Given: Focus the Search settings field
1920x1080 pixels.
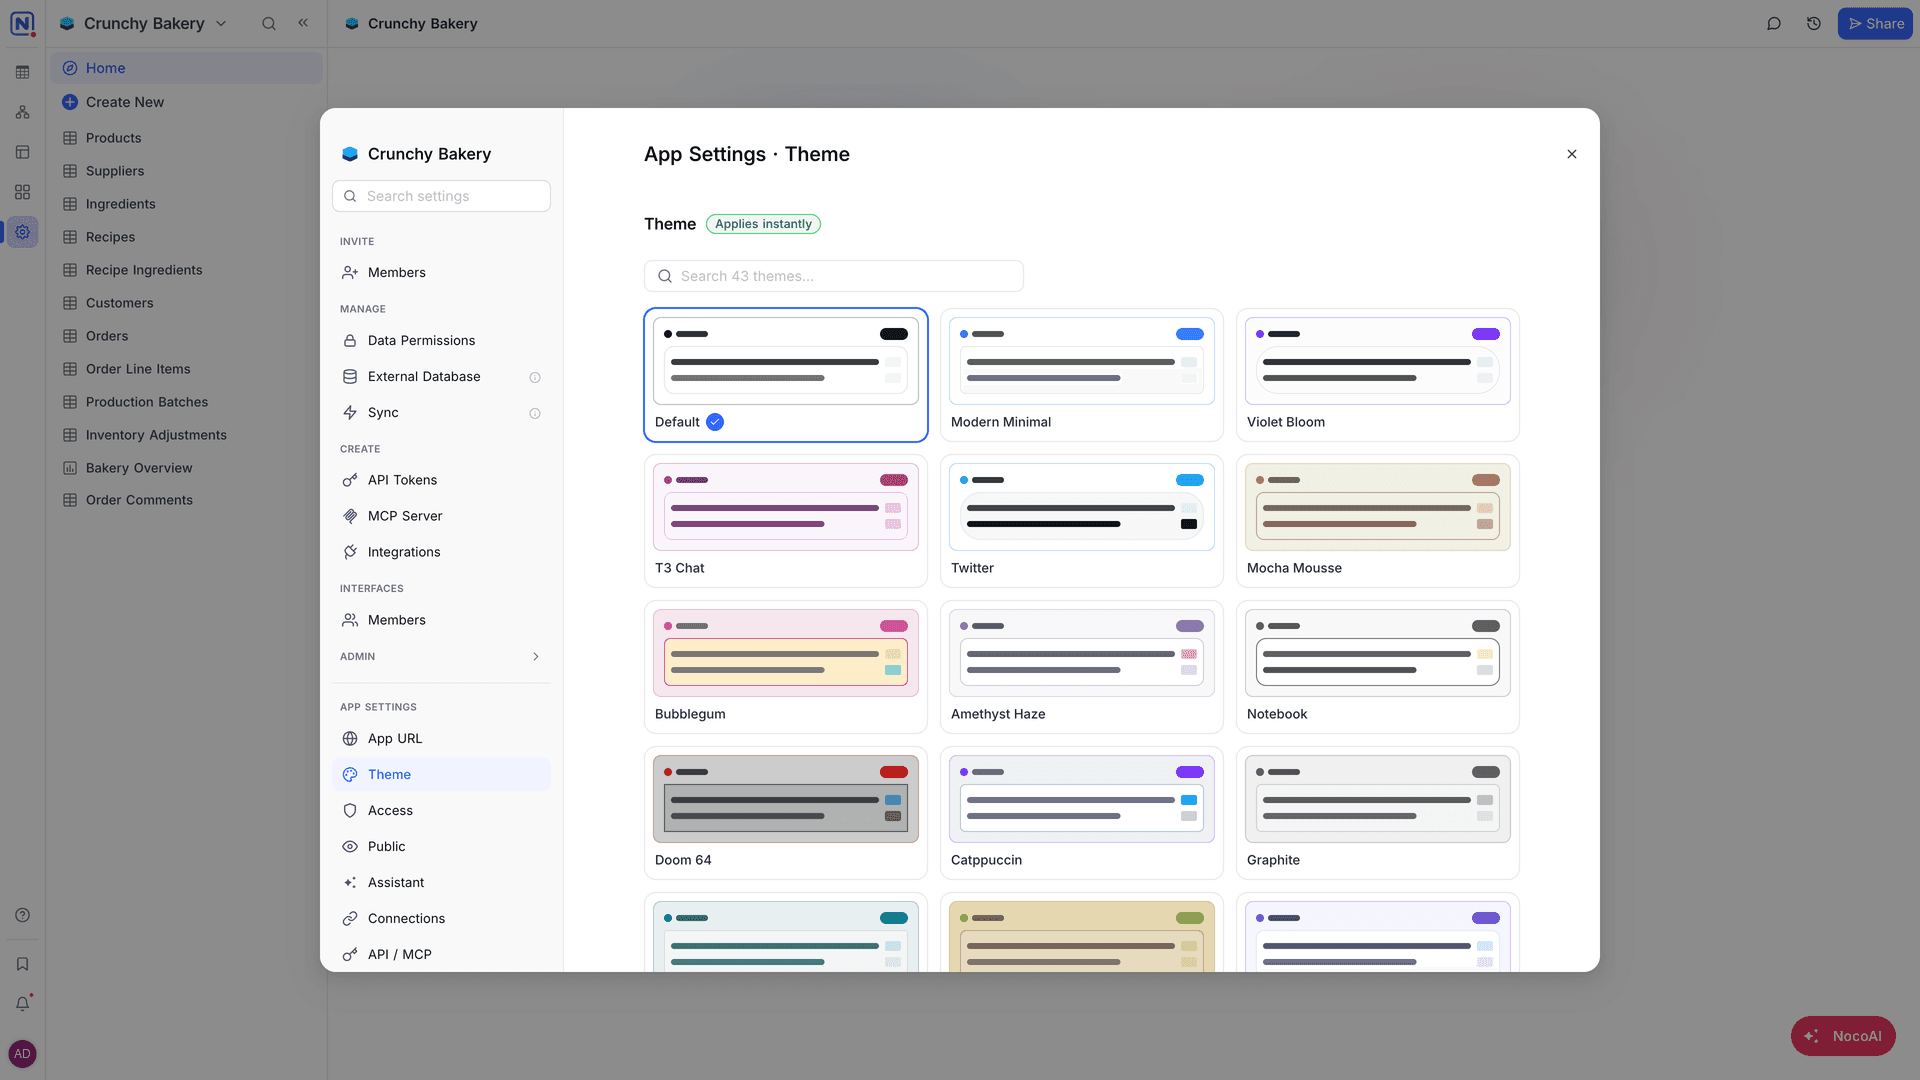Looking at the screenshot, I should (441, 196).
